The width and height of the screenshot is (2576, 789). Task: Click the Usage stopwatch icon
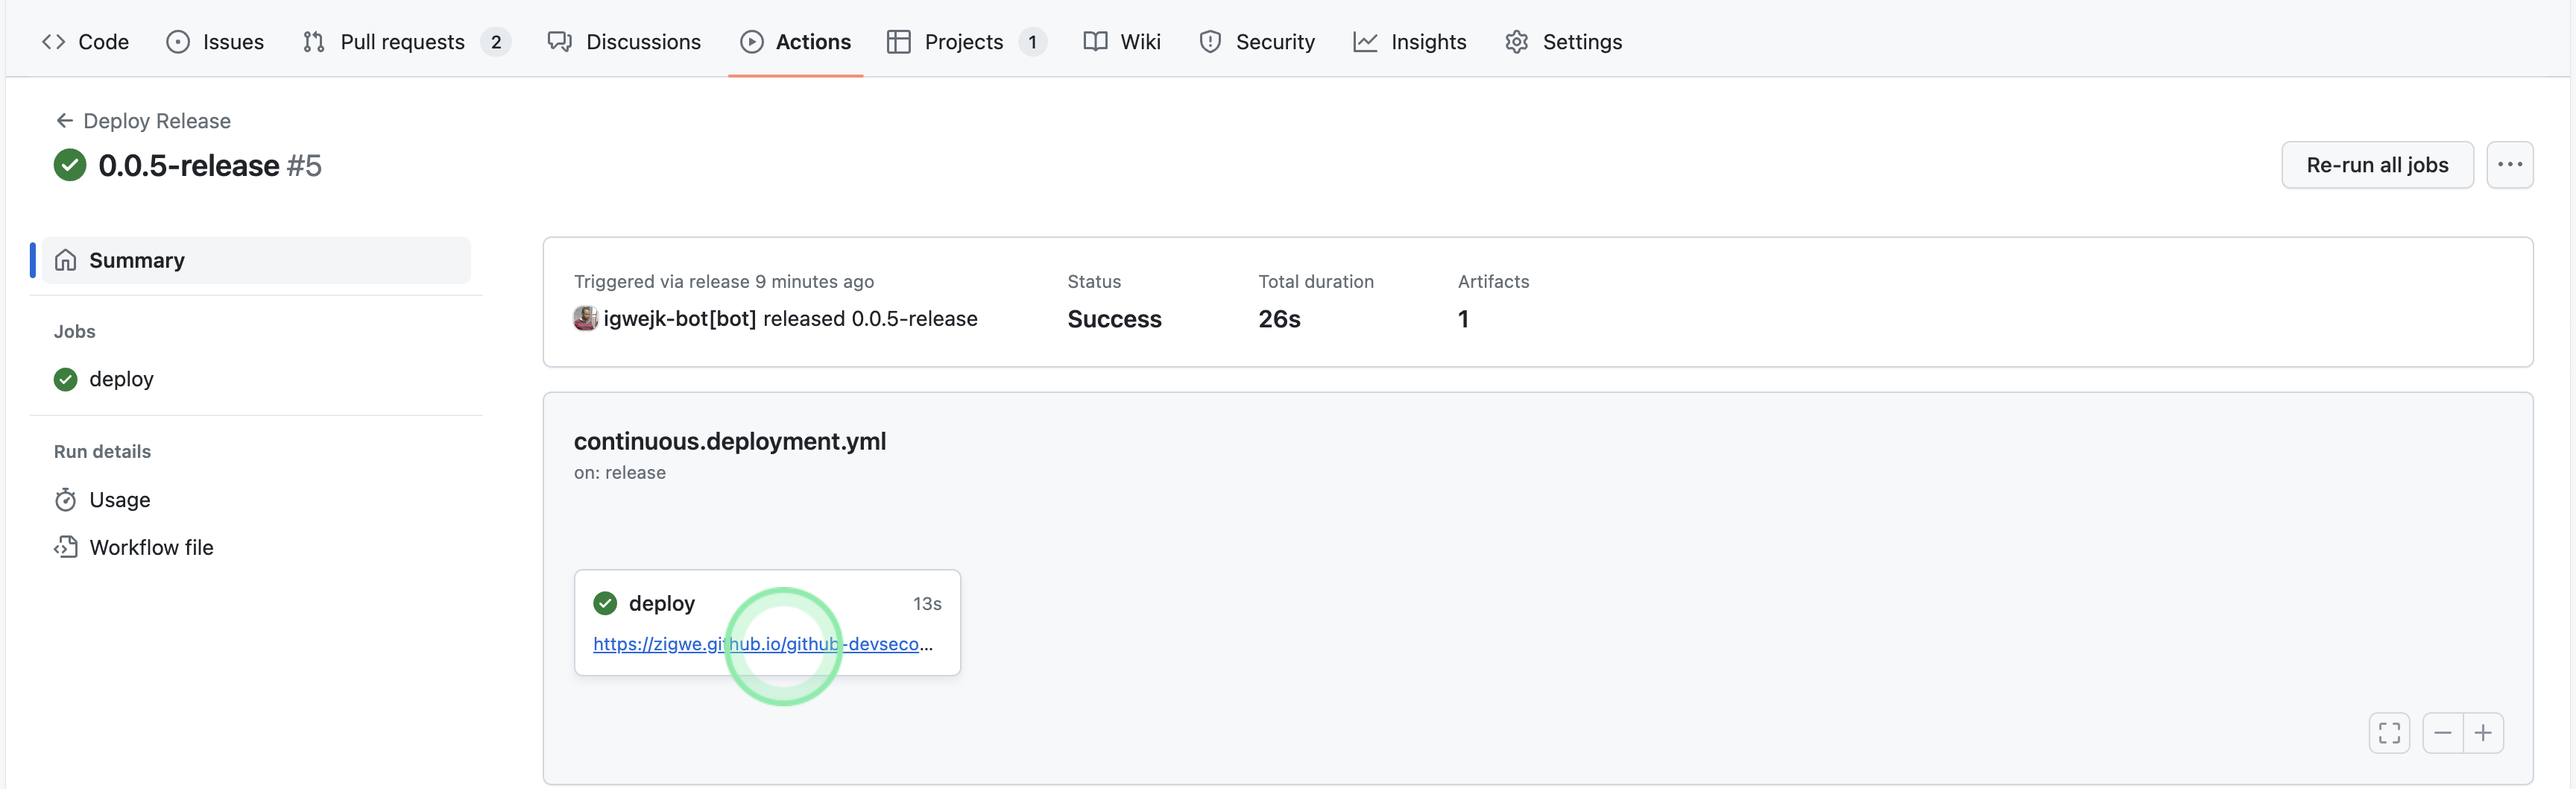tap(66, 499)
